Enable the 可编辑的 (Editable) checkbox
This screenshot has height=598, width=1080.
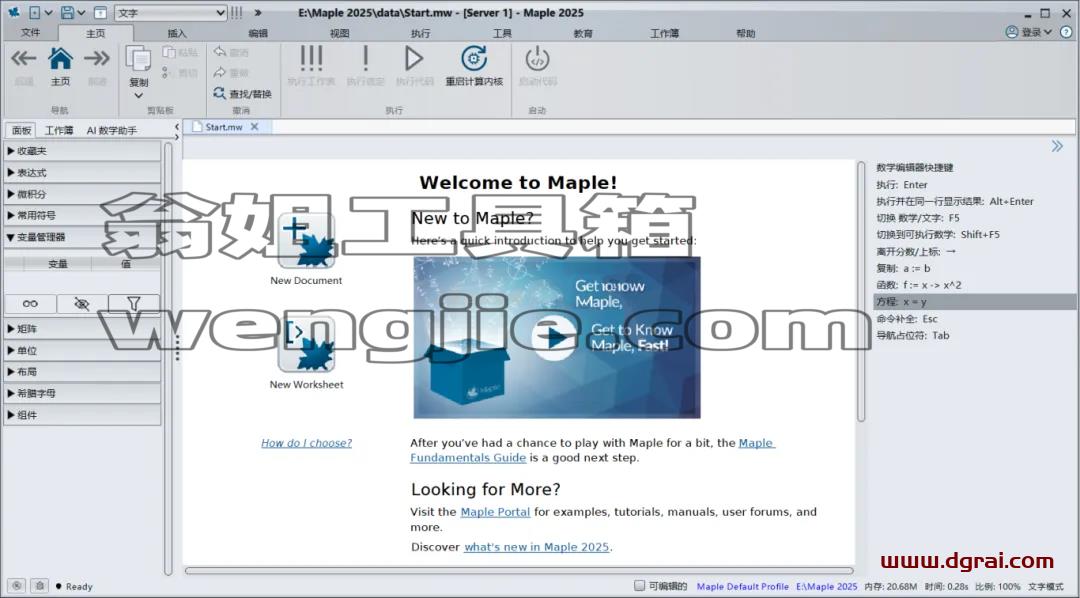[x=639, y=586]
